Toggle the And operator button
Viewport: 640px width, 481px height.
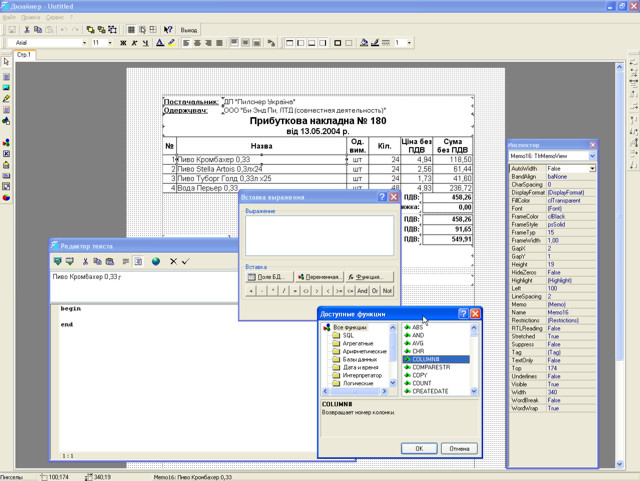click(362, 290)
